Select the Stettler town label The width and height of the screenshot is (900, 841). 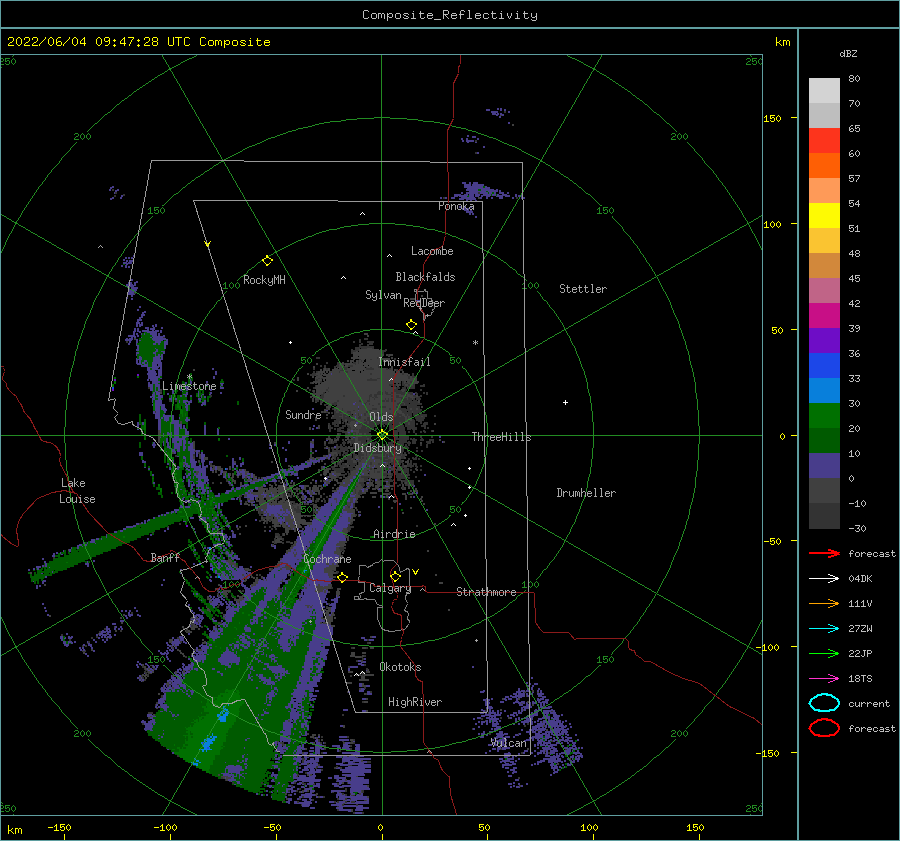click(583, 289)
